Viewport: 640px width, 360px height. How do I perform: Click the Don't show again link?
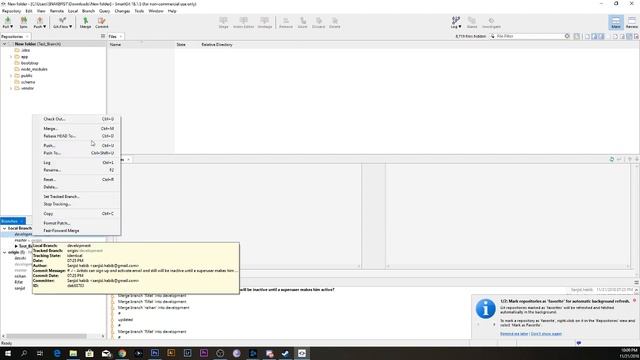pos(546,334)
